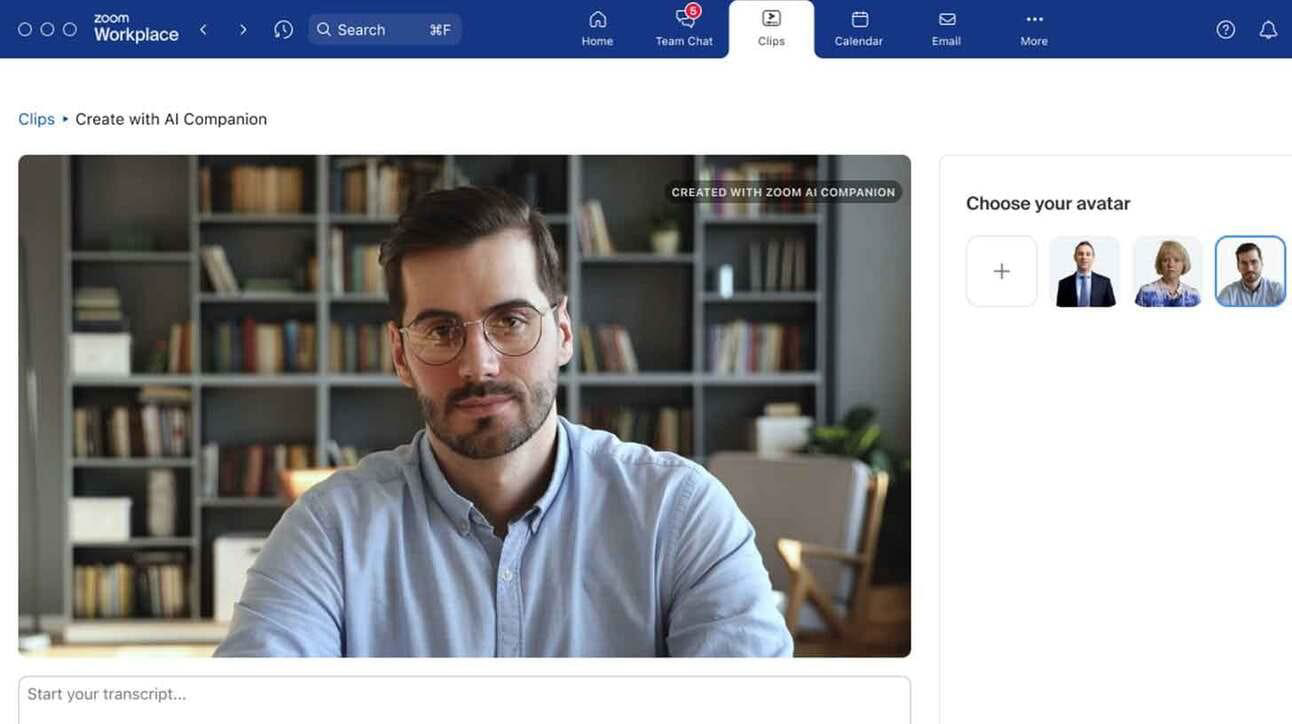Switch to the Clips tab

pos(770,25)
